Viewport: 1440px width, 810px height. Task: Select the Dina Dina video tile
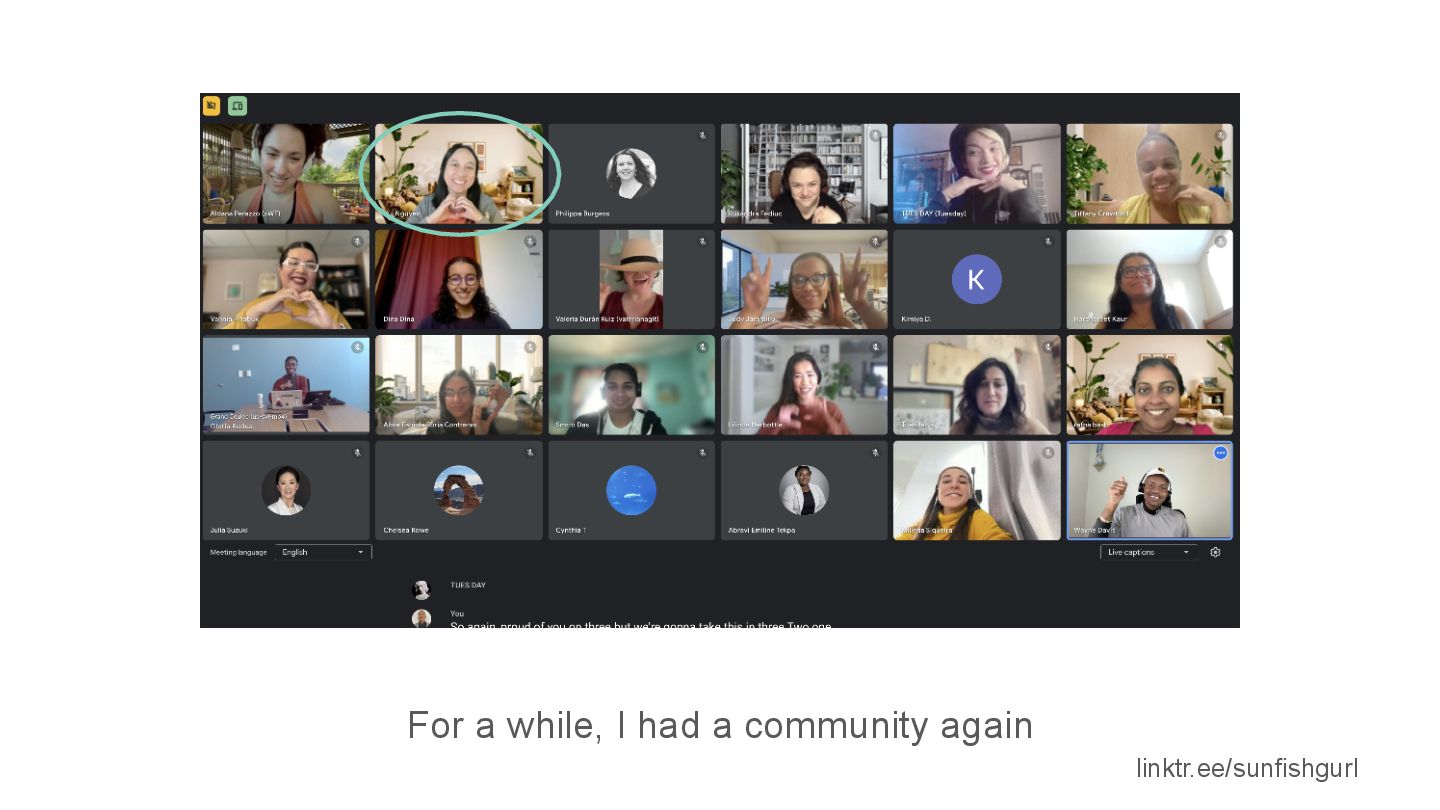[458, 279]
